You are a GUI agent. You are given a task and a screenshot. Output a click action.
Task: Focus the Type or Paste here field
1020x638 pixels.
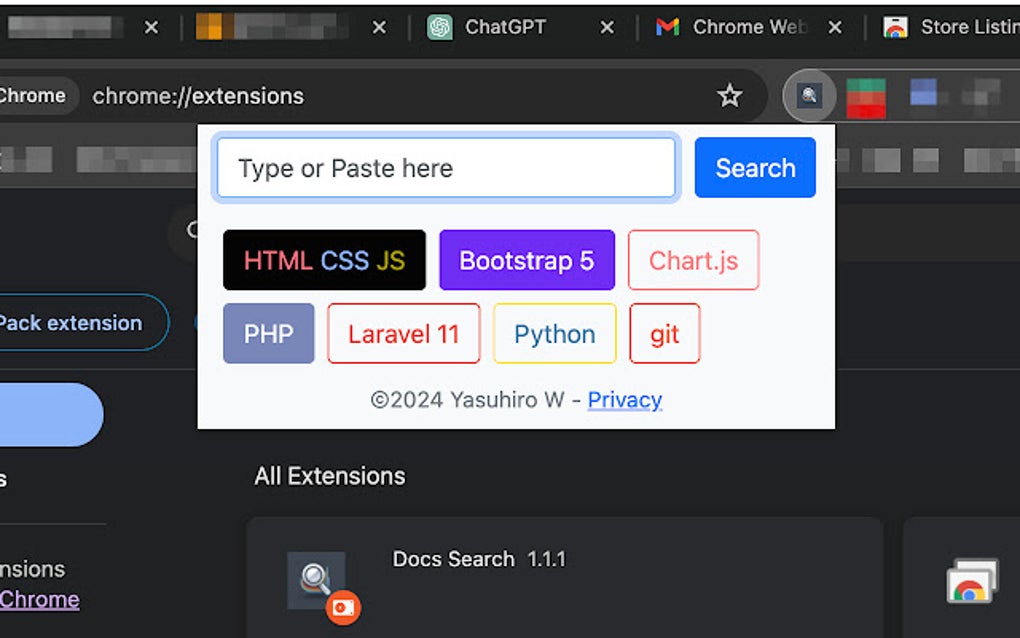click(446, 168)
